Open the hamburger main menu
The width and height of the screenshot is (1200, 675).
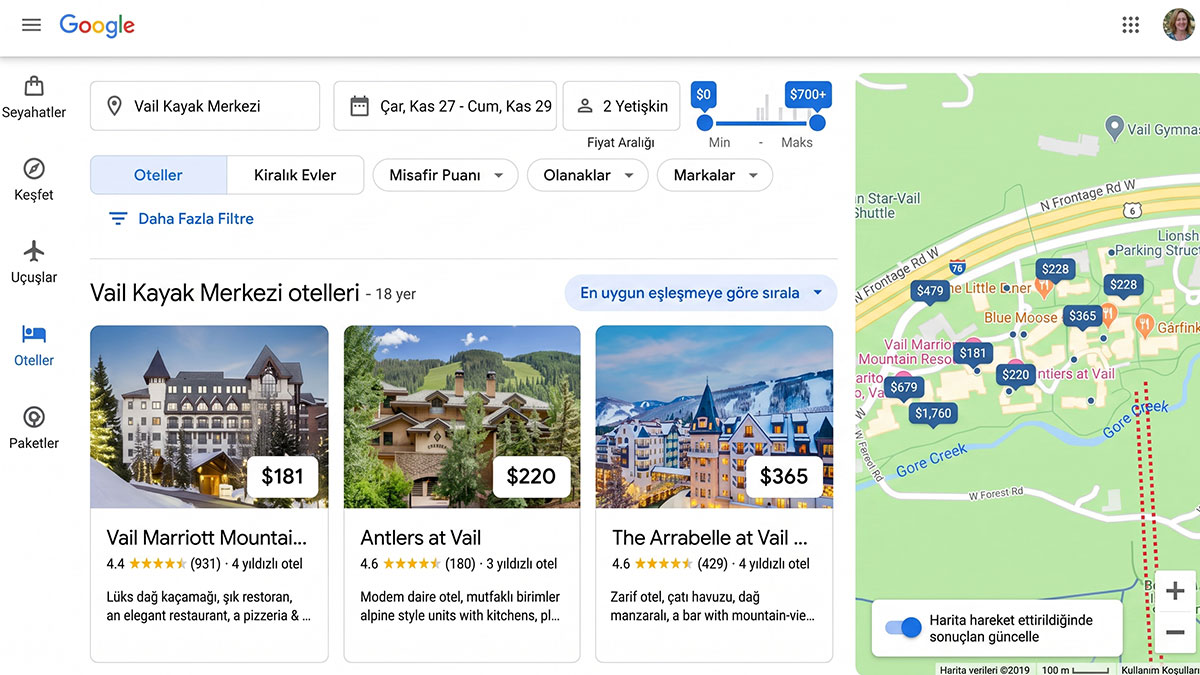point(31,25)
